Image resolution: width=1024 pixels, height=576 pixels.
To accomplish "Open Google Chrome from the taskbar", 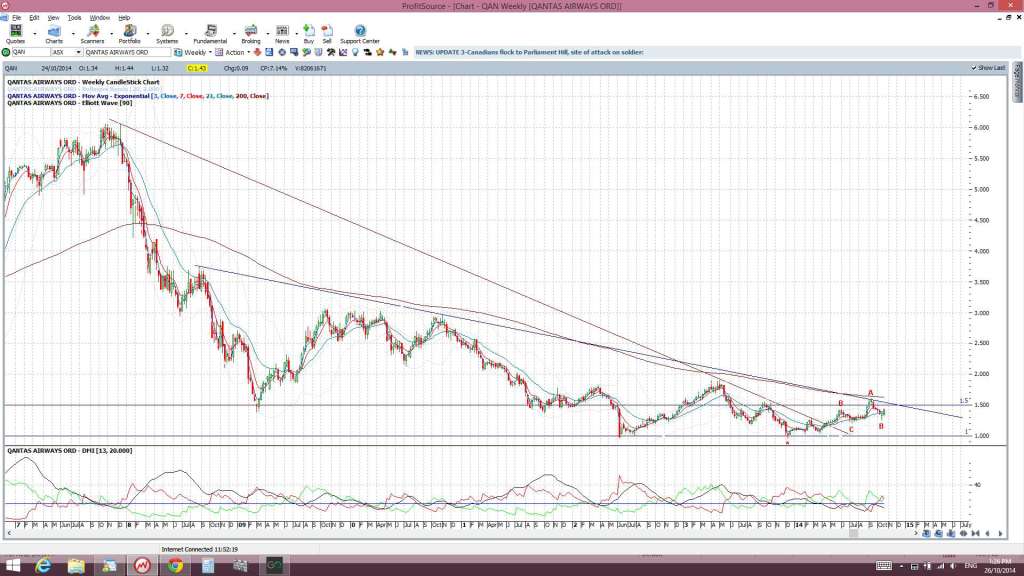I will (x=174, y=566).
